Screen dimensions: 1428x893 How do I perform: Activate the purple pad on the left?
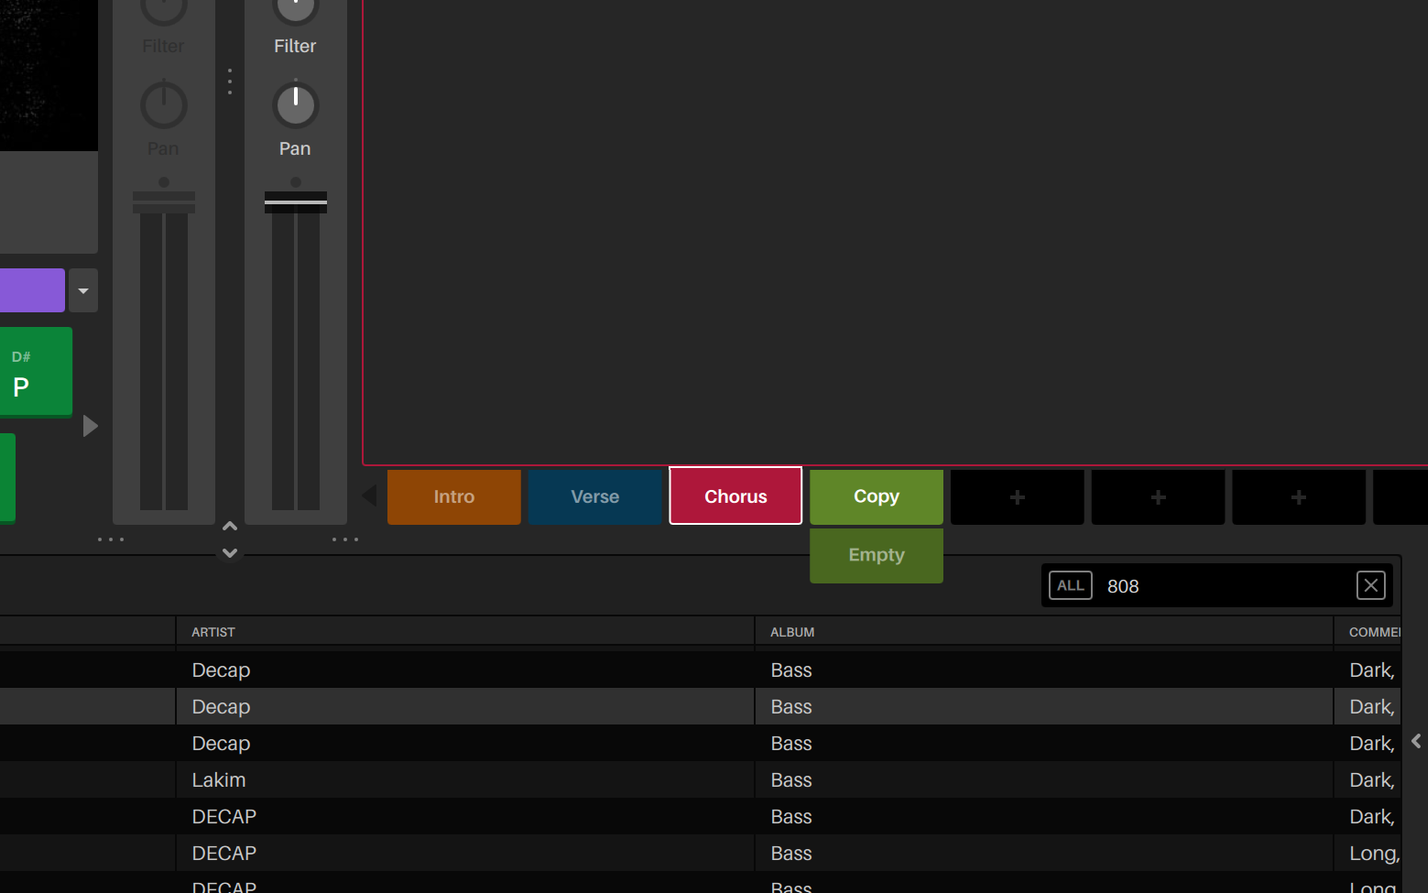[32, 290]
